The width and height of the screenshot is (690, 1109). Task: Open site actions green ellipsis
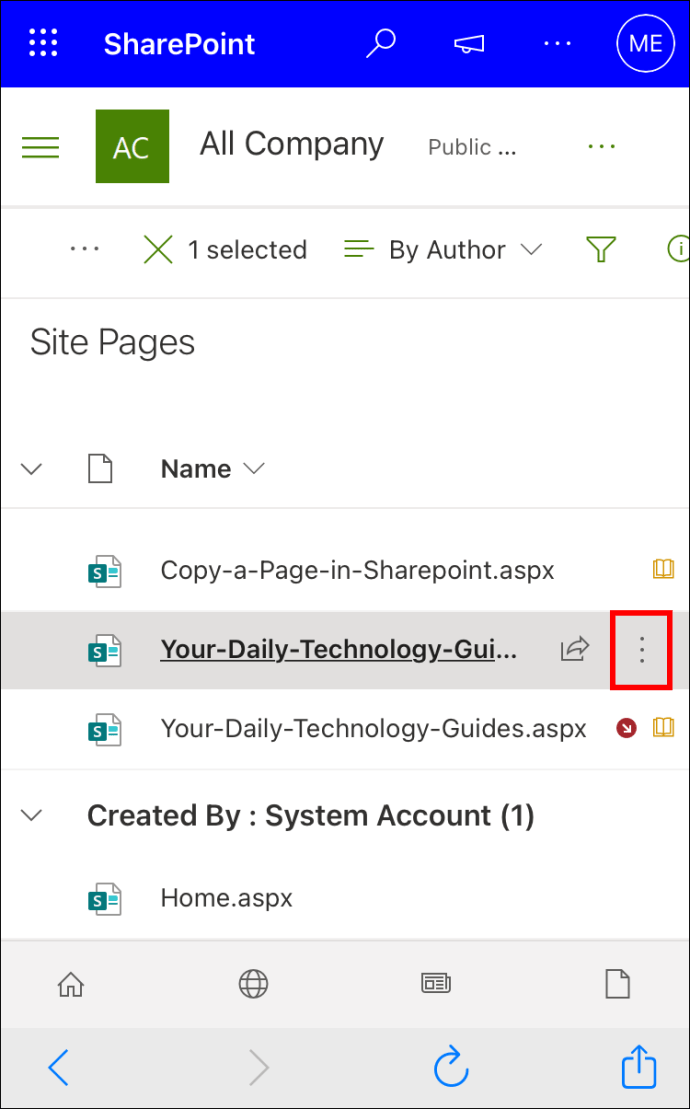pos(602,146)
